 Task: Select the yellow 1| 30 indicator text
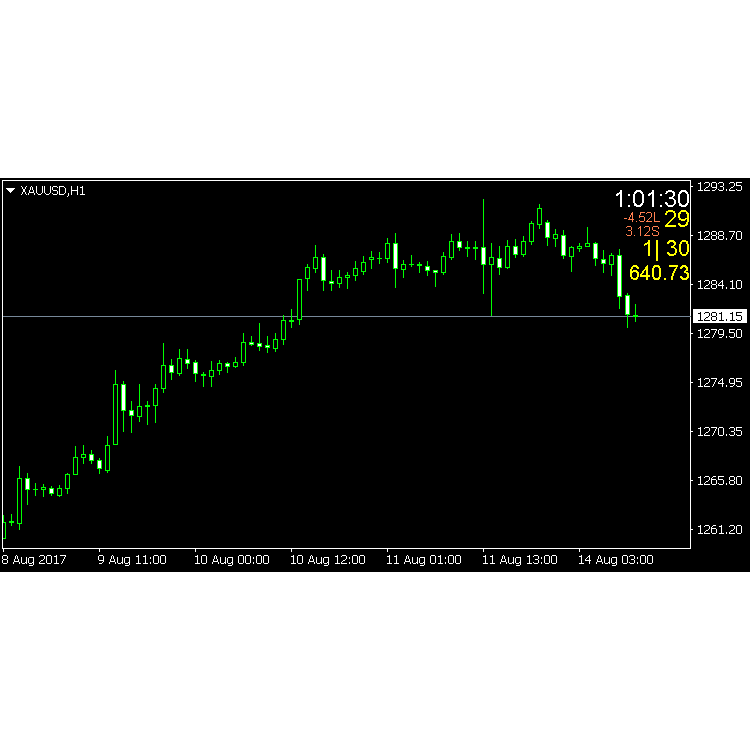tap(666, 248)
